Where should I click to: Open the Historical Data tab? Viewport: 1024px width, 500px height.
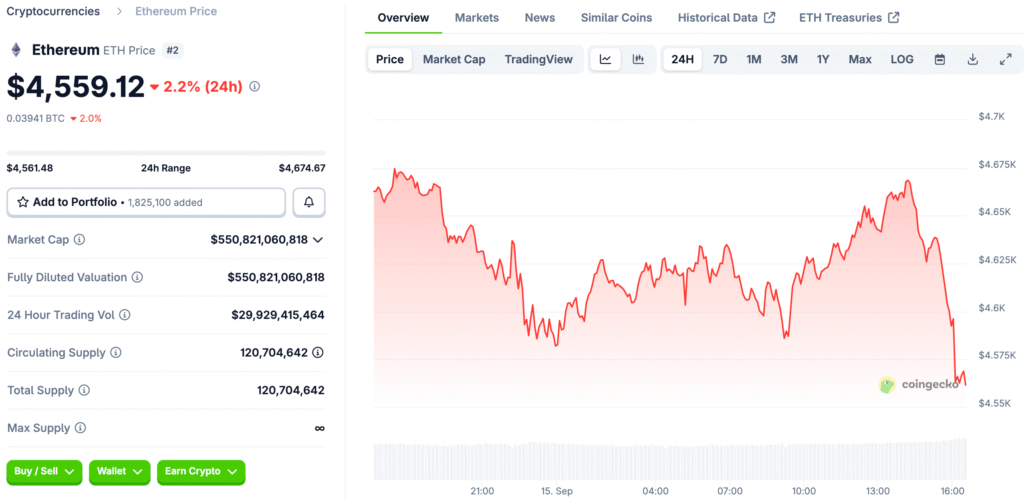point(726,18)
